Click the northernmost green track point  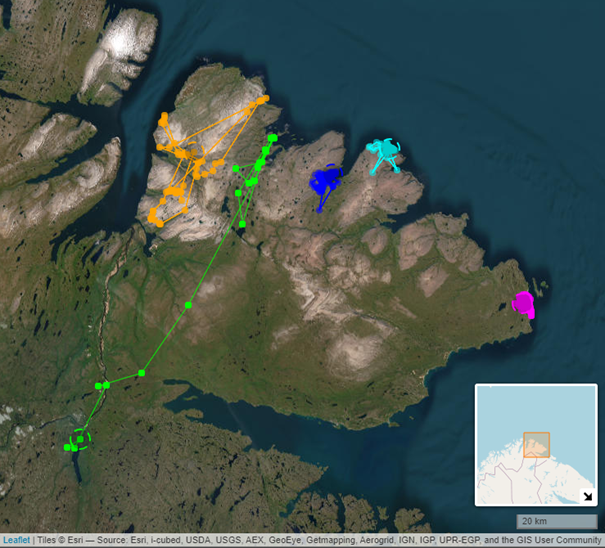[x=273, y=137]
